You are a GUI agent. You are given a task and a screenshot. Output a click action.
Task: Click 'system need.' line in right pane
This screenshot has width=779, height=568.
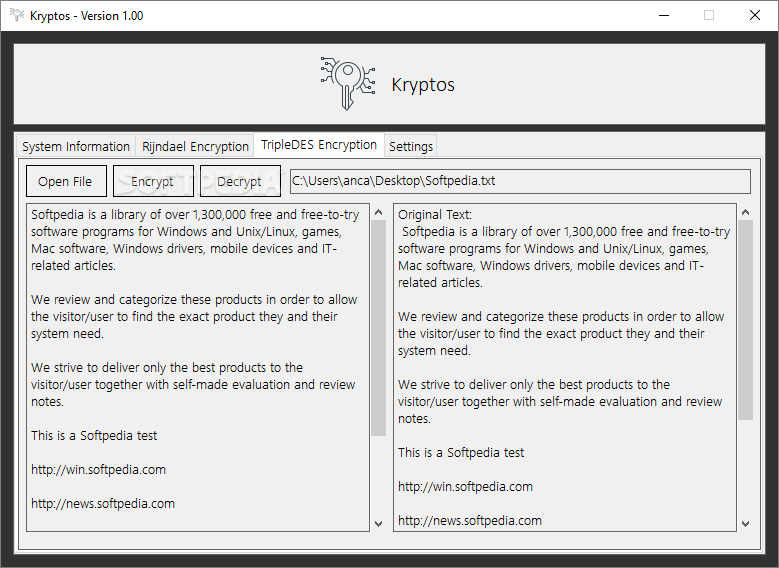pyautogui.click(x=434, y=351)
